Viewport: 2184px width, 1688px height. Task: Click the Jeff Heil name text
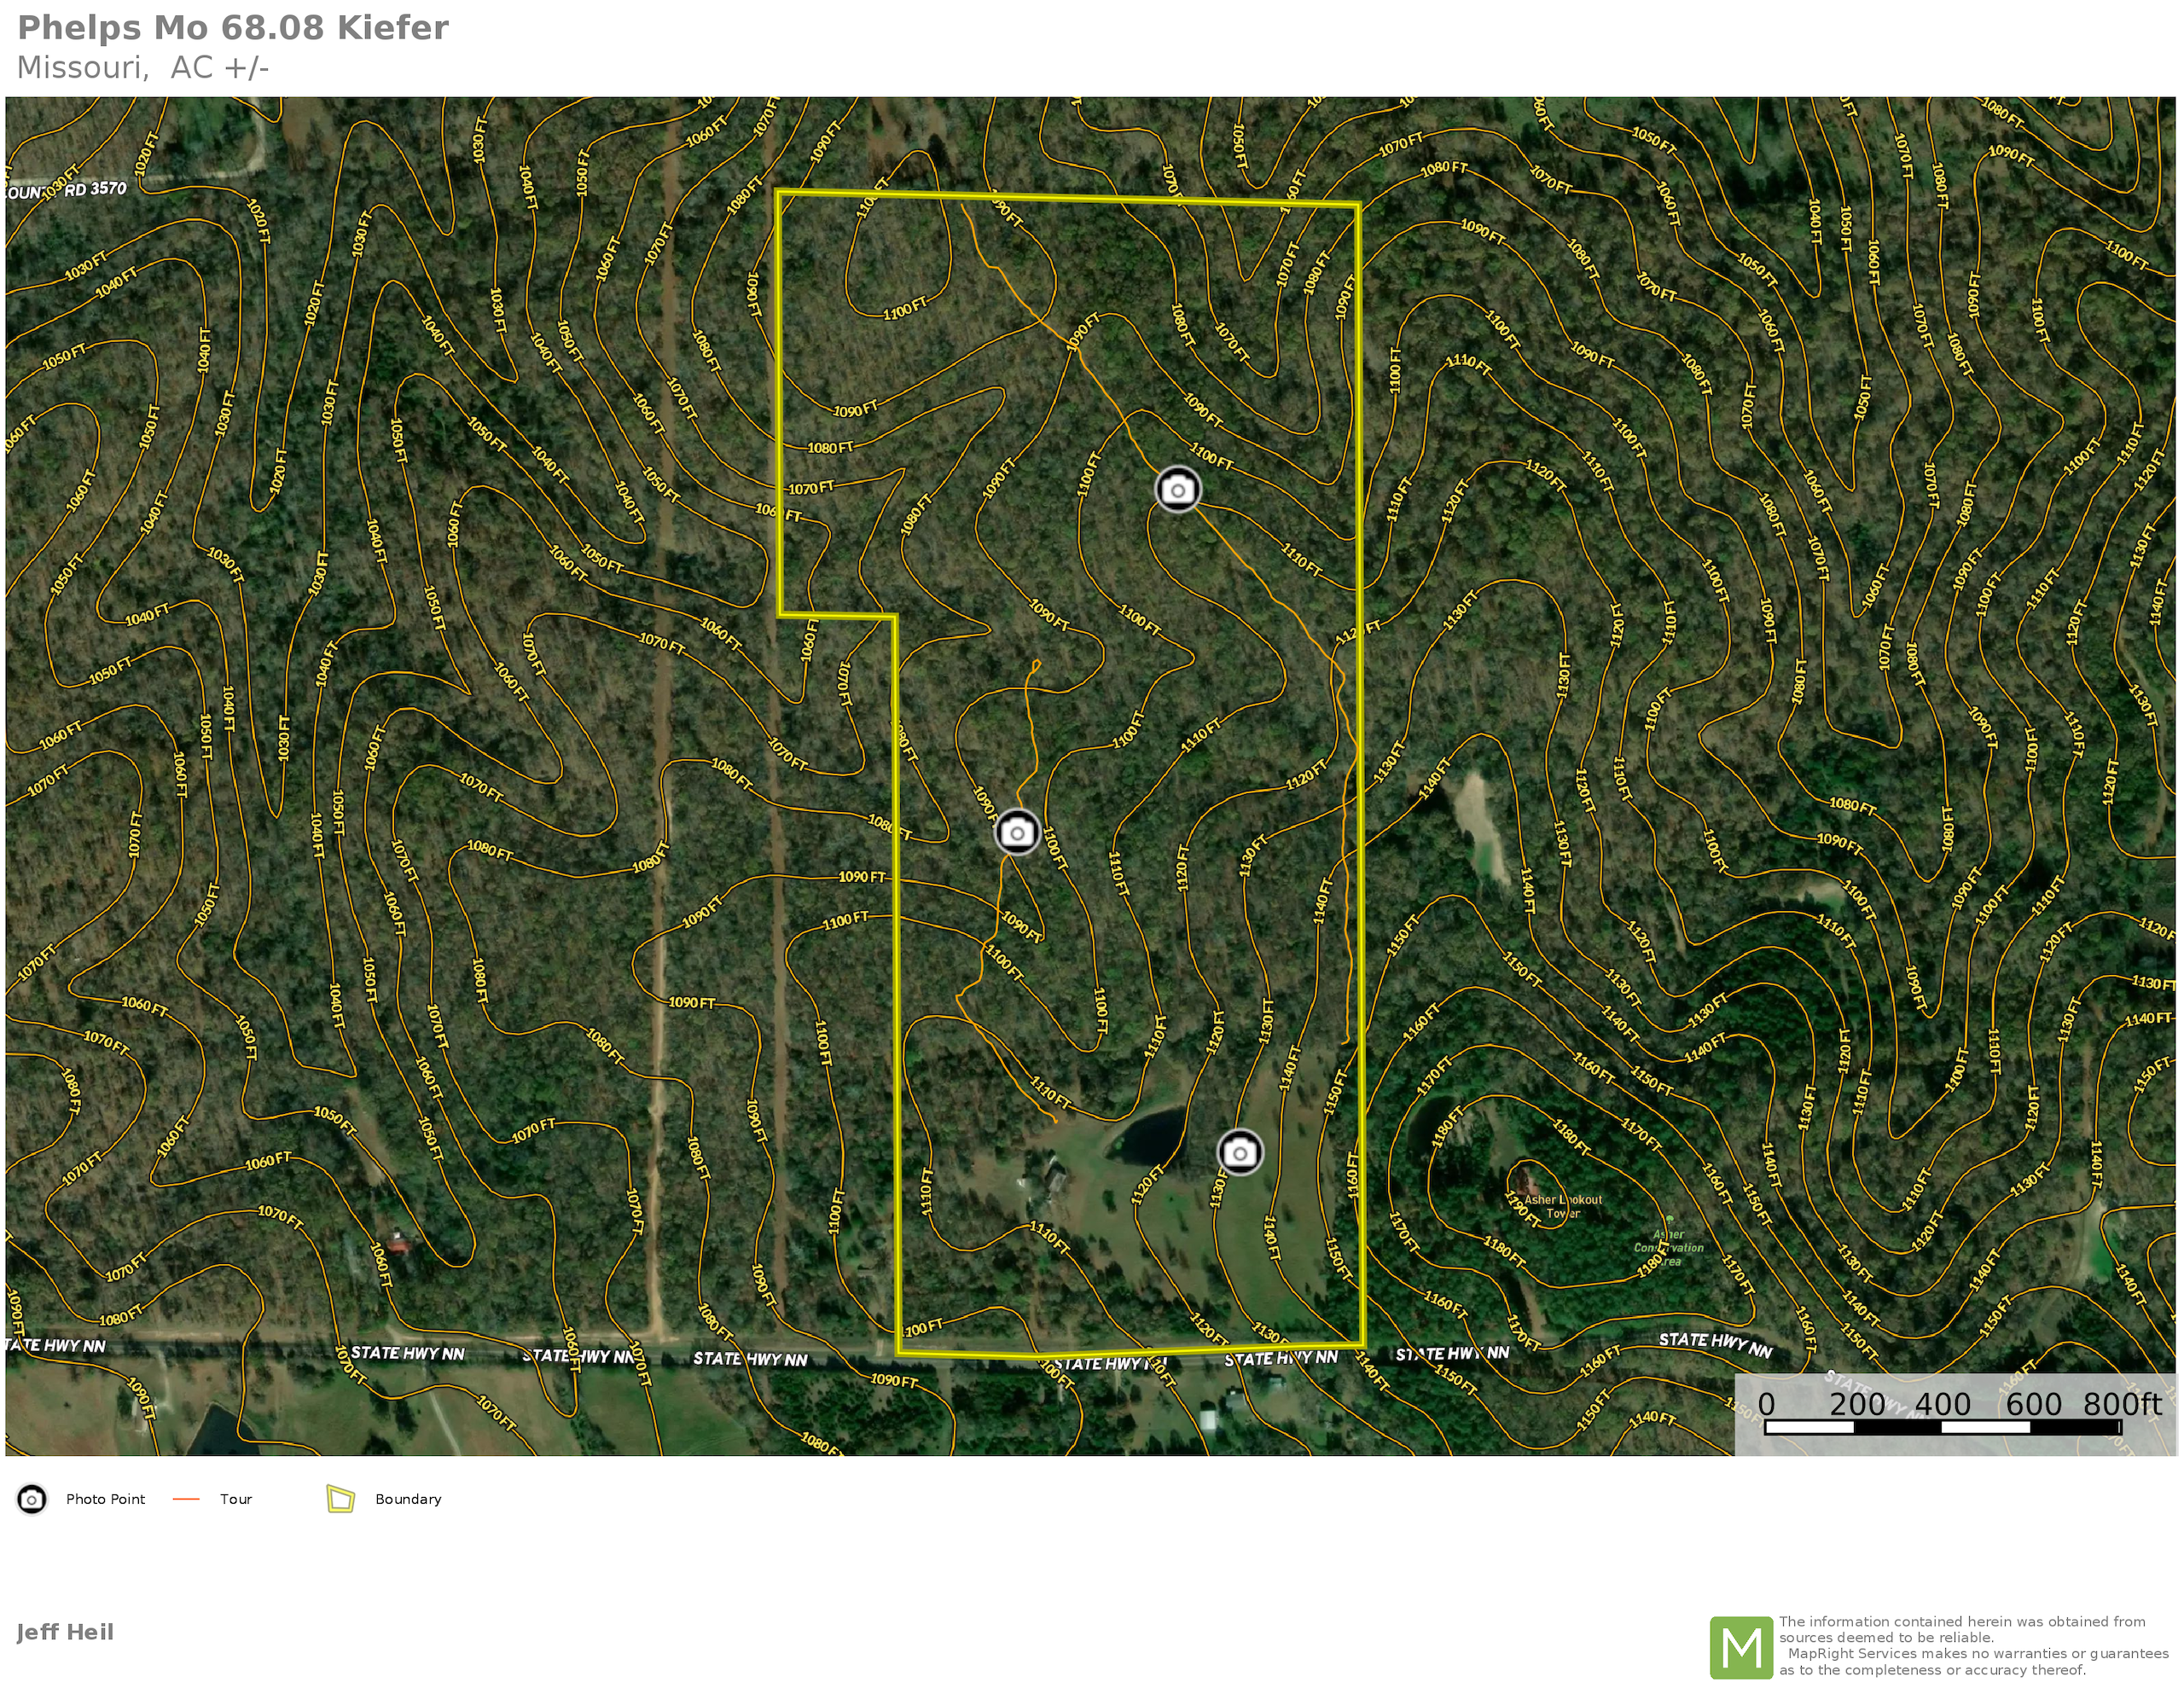click(x=65, y=1632)
